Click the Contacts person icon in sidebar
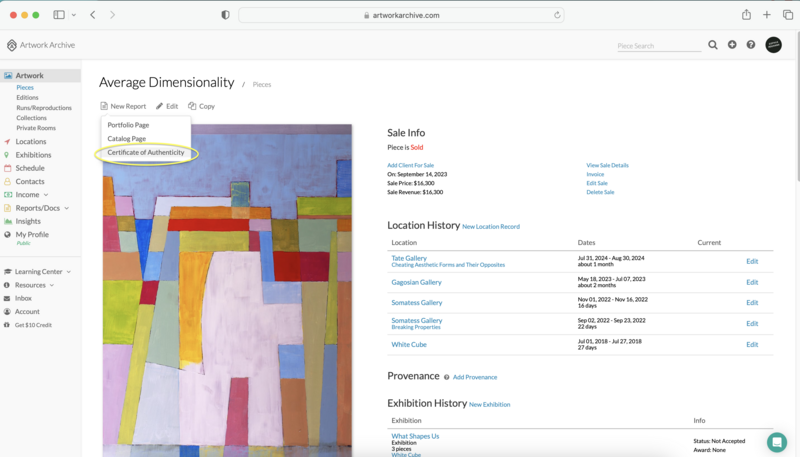 pos(7,181)
